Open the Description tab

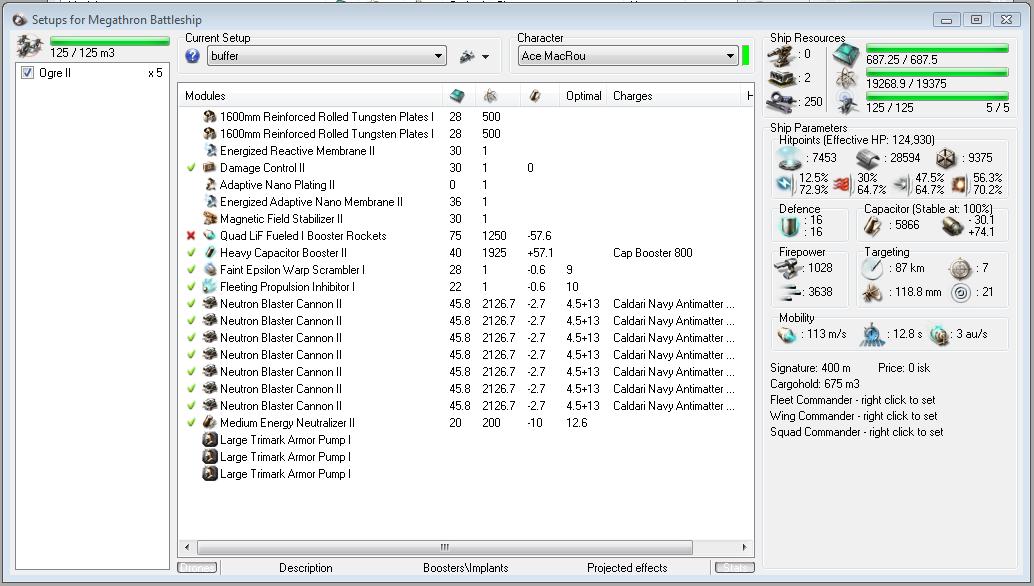(305, 568)
